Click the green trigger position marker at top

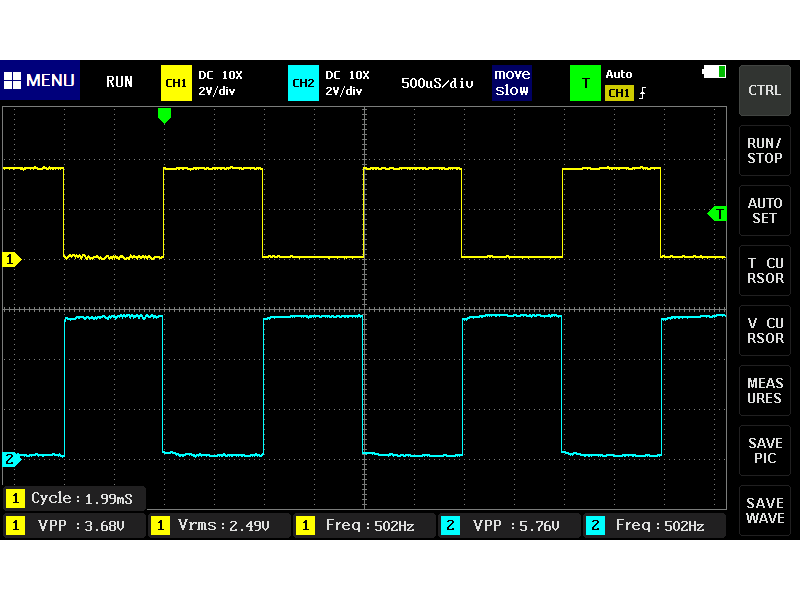point(165,115)
